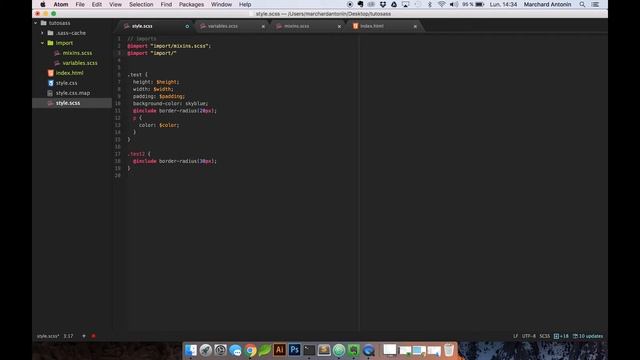Close the mixins.scss tab

tap(339, 27)
